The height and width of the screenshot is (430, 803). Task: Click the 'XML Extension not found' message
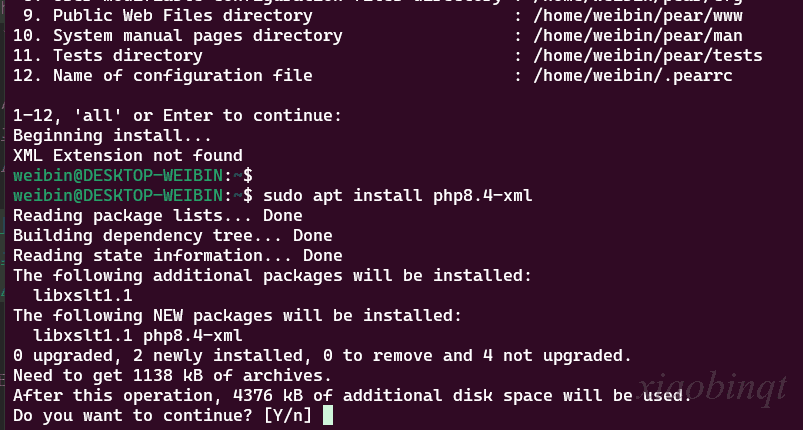[127, 155]
